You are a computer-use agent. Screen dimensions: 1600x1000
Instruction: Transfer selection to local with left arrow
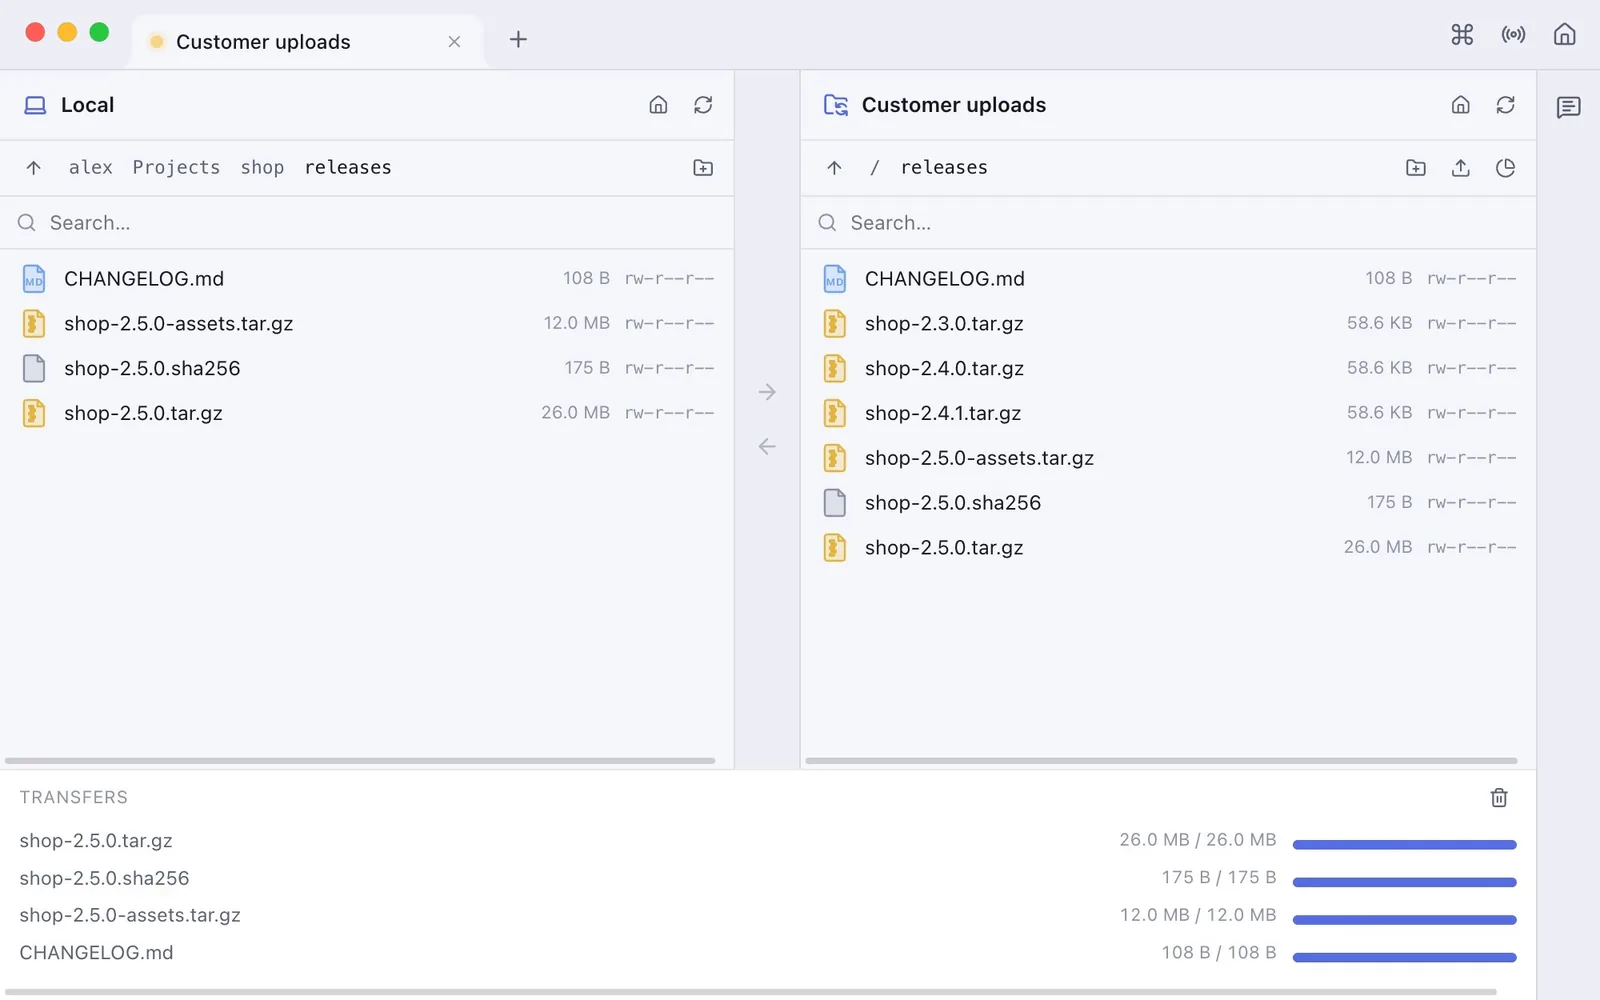tap(767, 446)
